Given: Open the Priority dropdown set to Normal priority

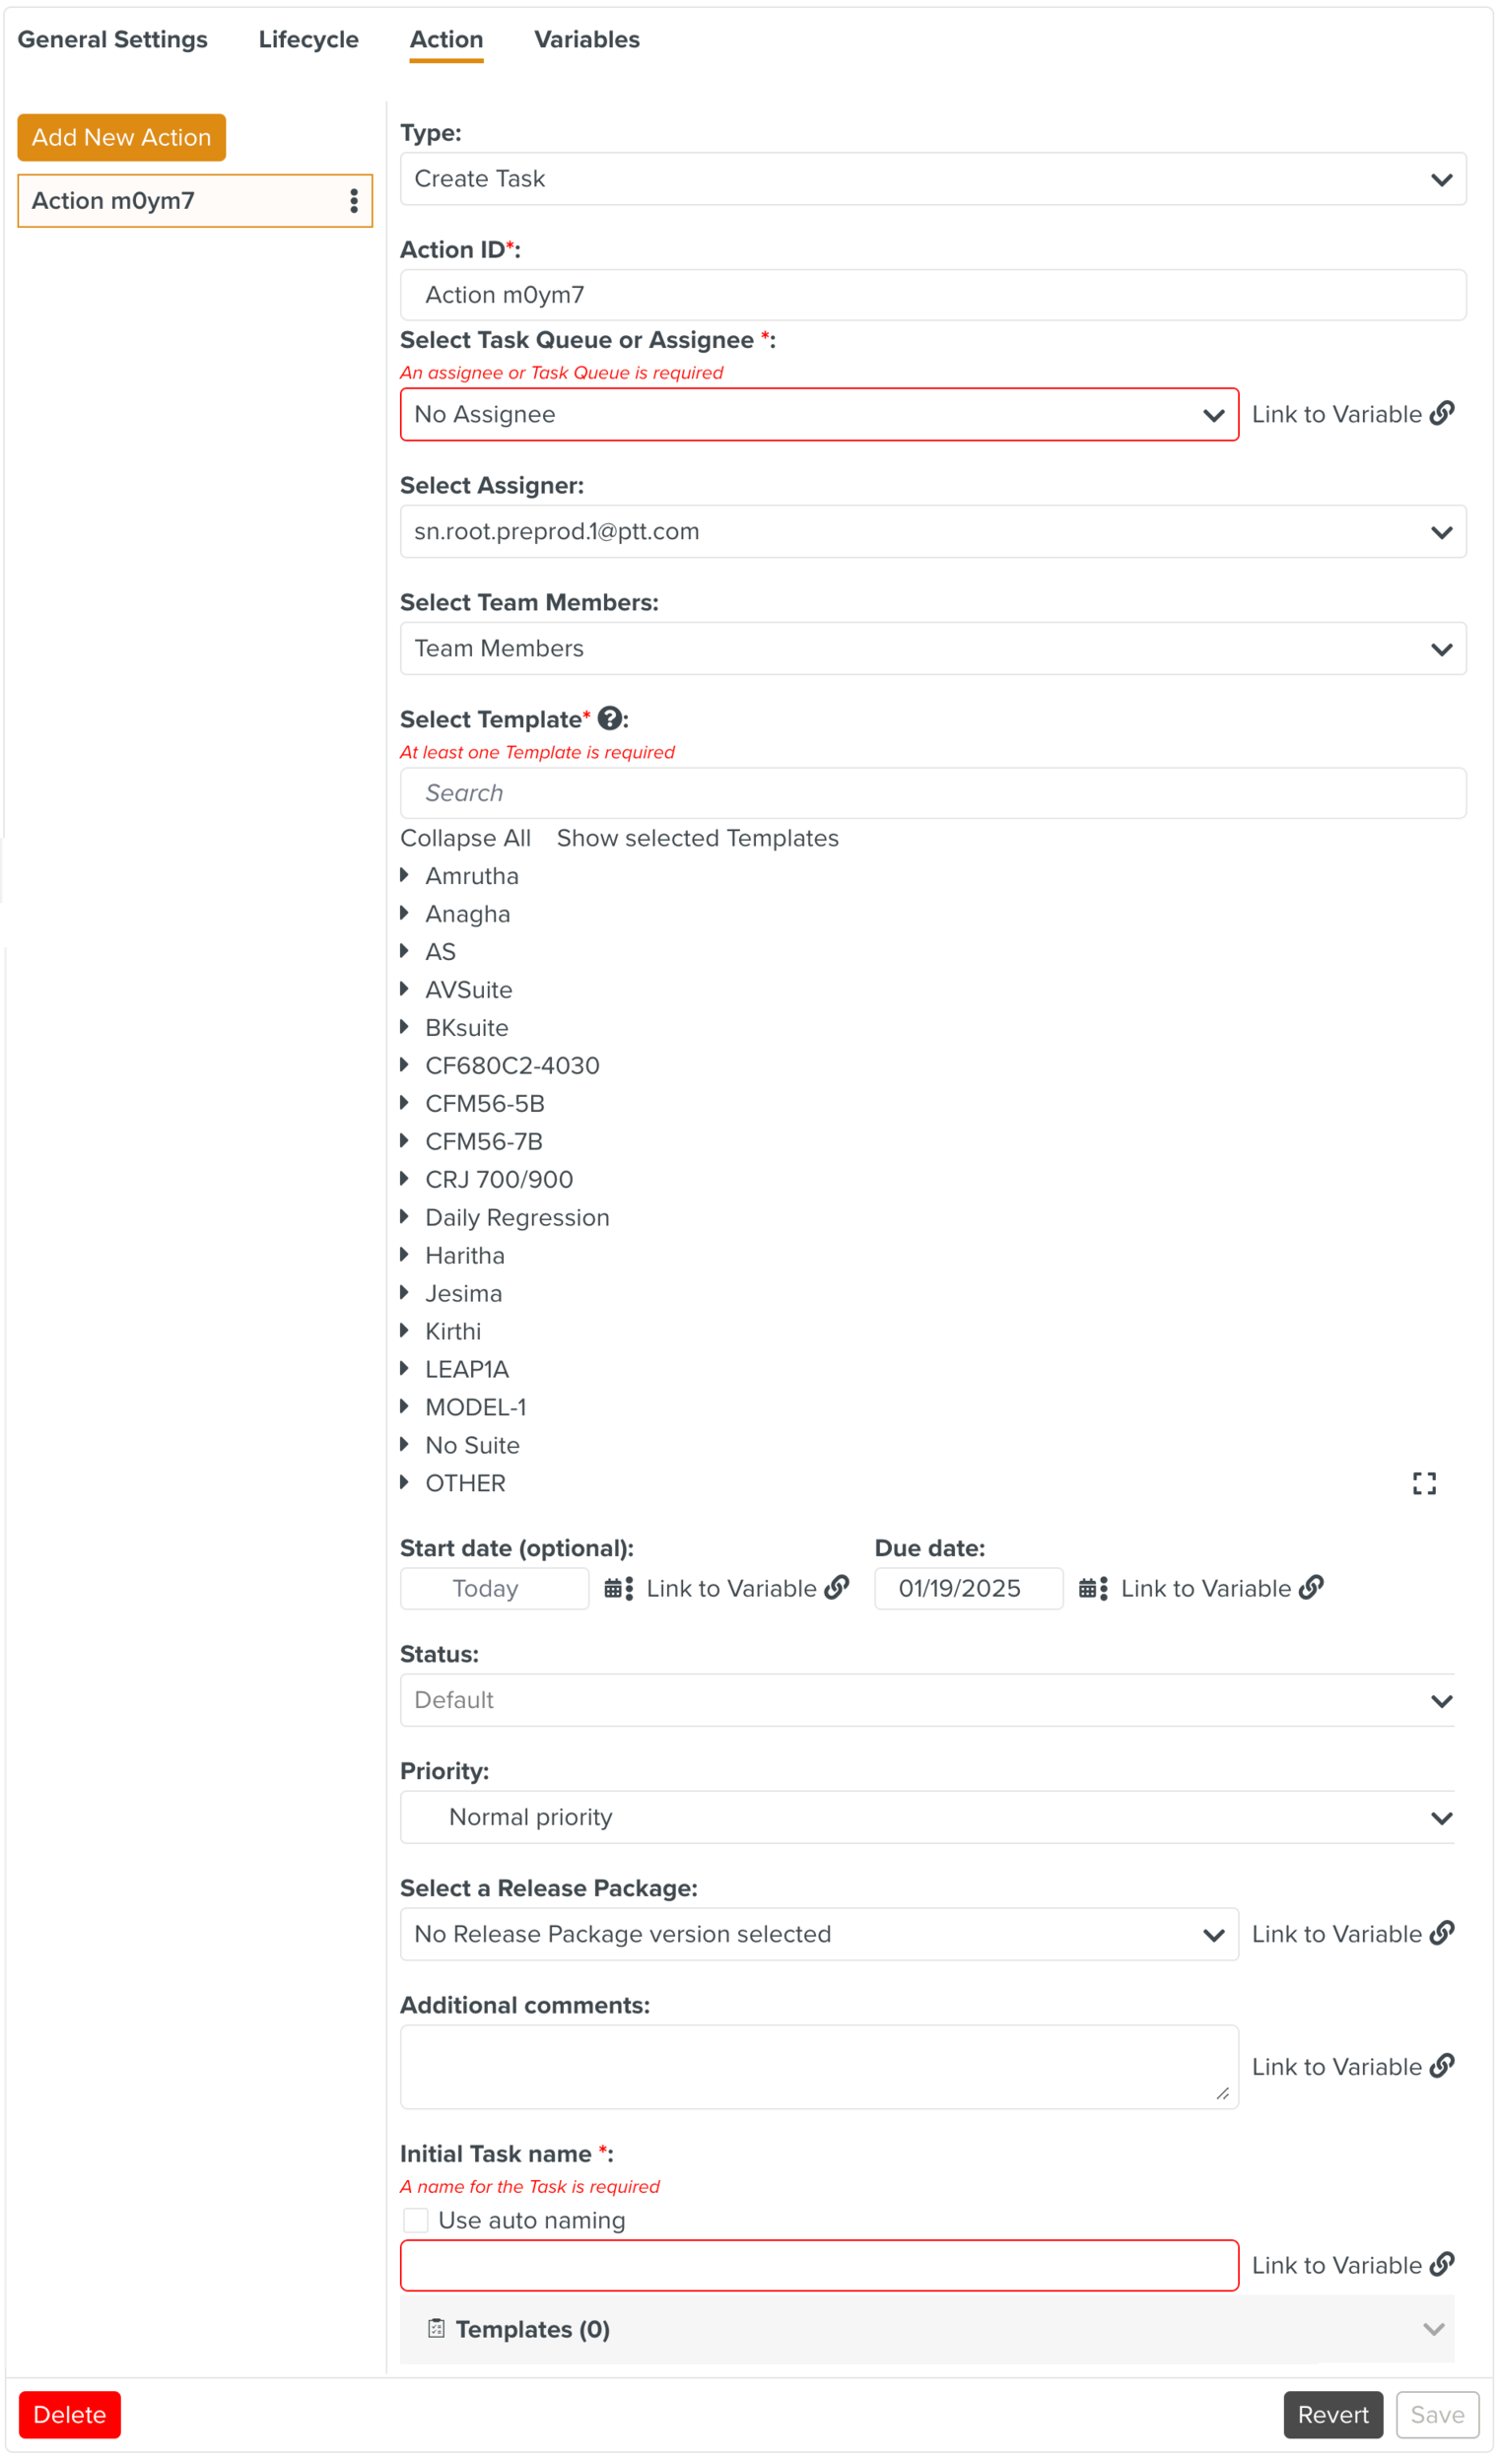Looking at the screenshot, I should (928, 1817).
